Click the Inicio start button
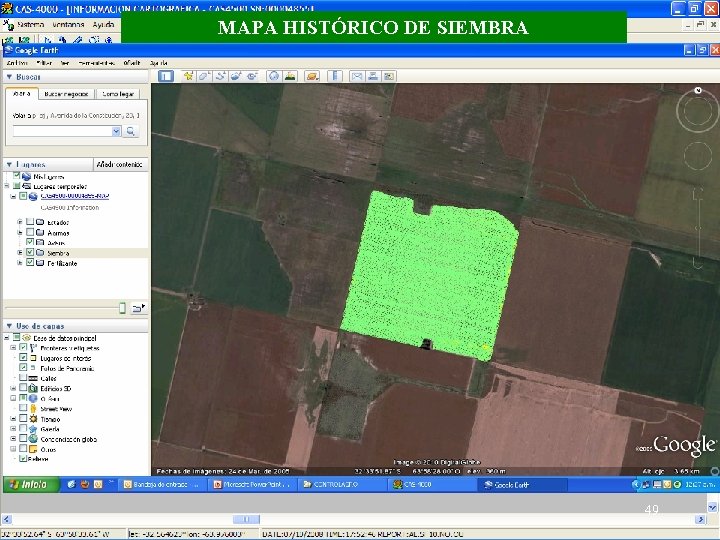 click(31, 484)
